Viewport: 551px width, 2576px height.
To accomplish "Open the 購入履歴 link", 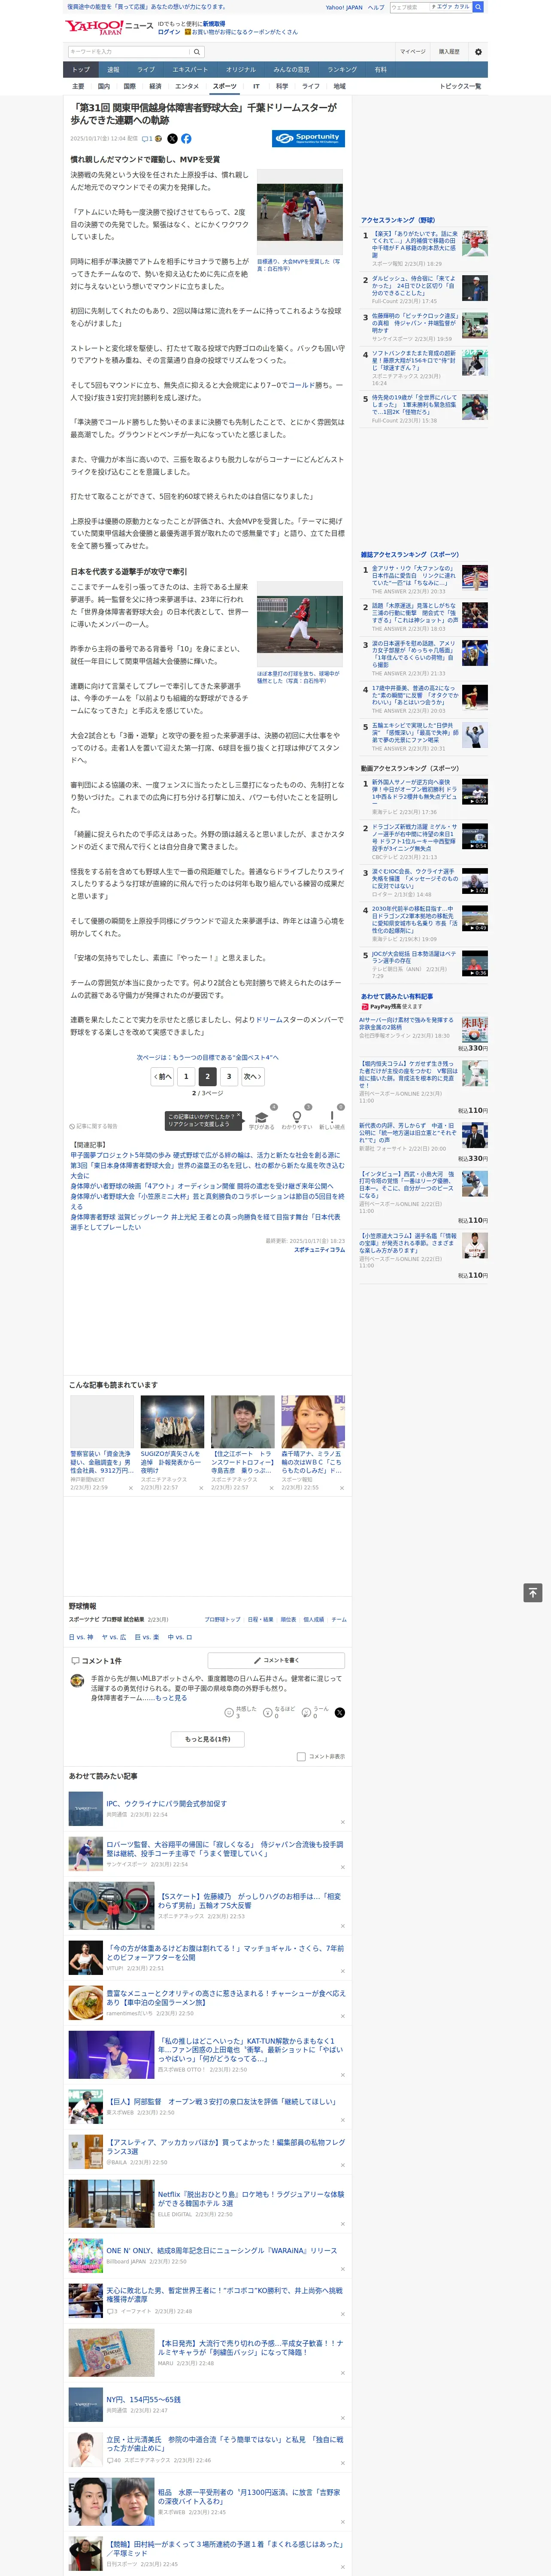I will click(x=449, y=52).
